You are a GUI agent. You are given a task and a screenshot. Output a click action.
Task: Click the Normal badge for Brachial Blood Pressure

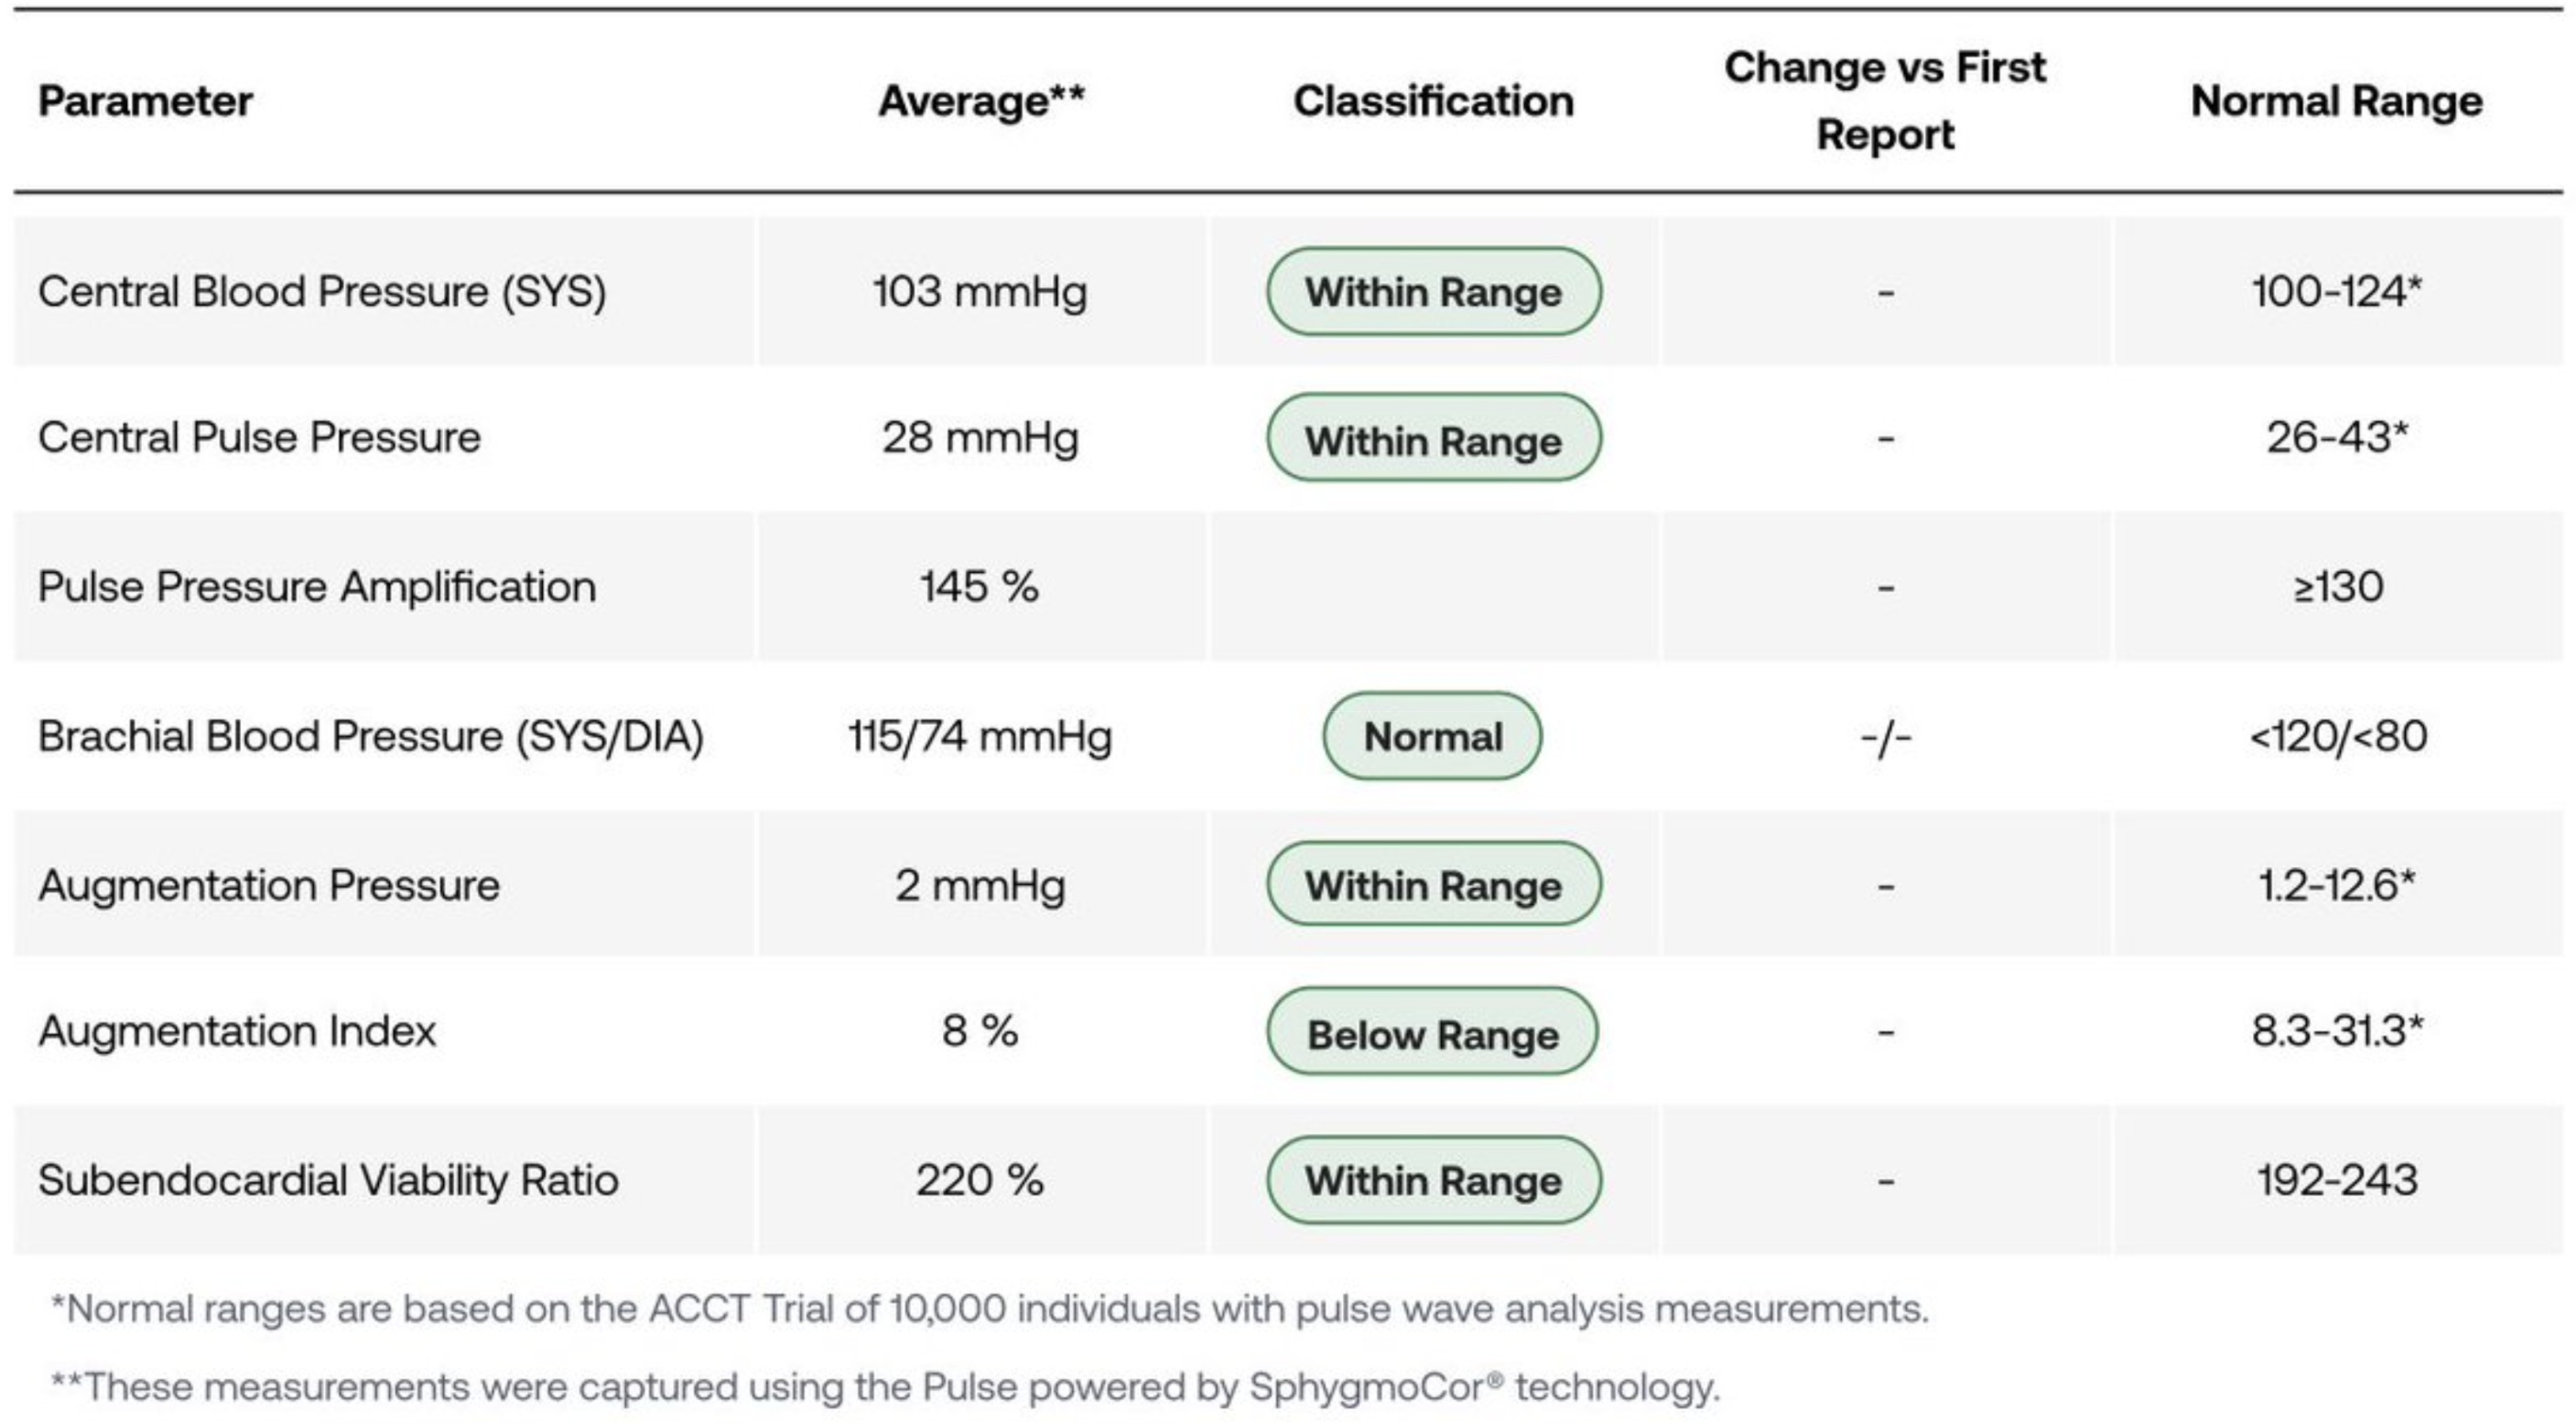[1433, 737]
